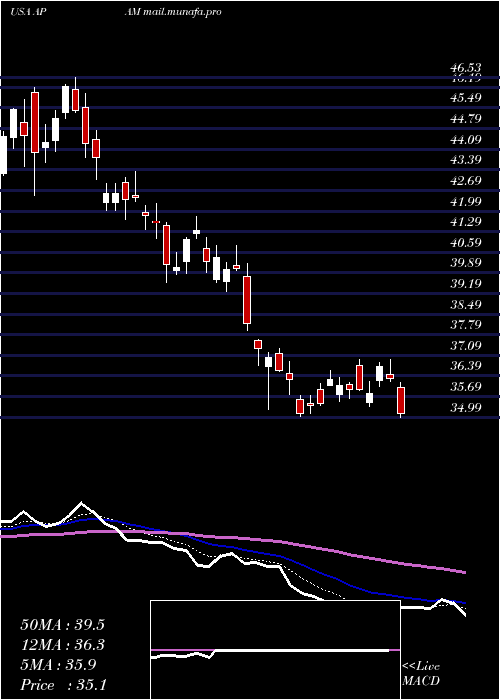This screenshot has width=500, height=700.
Task: Click the 43.39 price axis label
Action: pyautogui.click(x=466, y=159)
